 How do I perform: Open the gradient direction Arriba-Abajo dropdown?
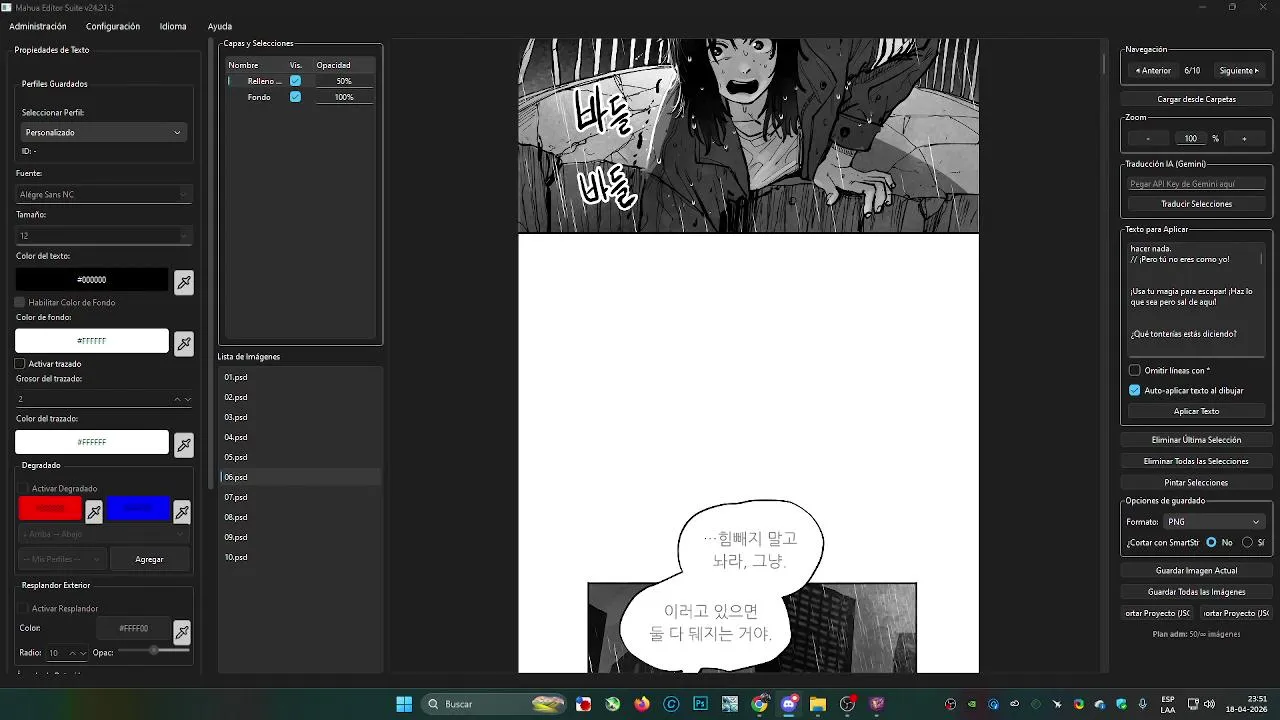tap(103, 534)
